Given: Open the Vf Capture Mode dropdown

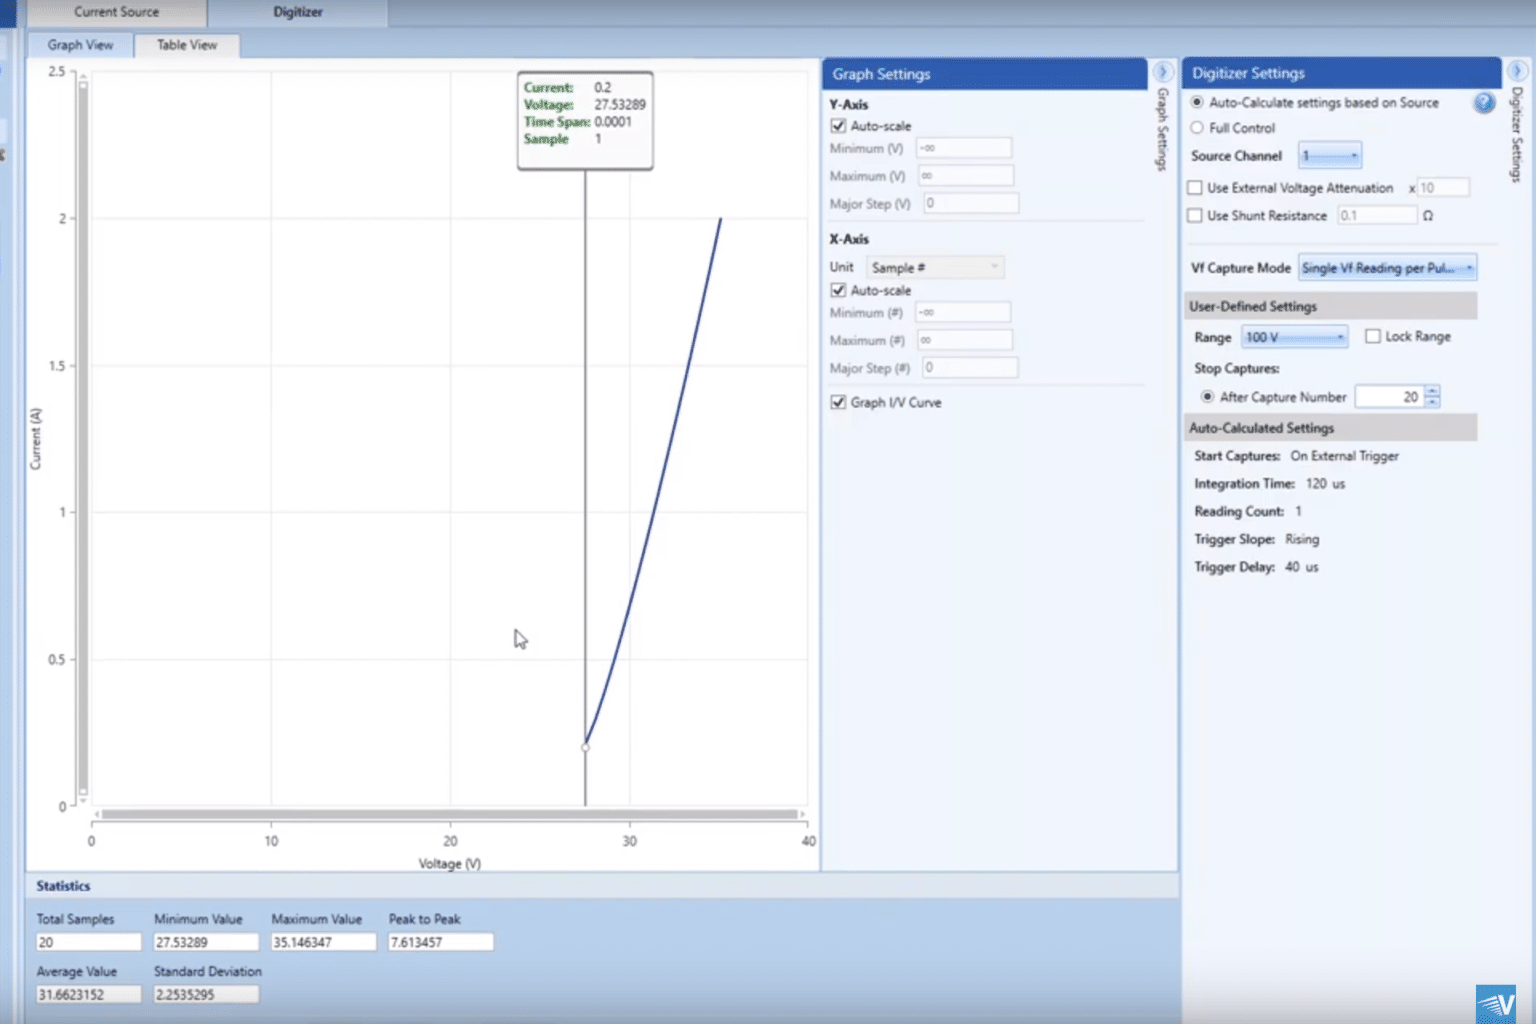Looking at the screenshot, I should [1386, 267].
